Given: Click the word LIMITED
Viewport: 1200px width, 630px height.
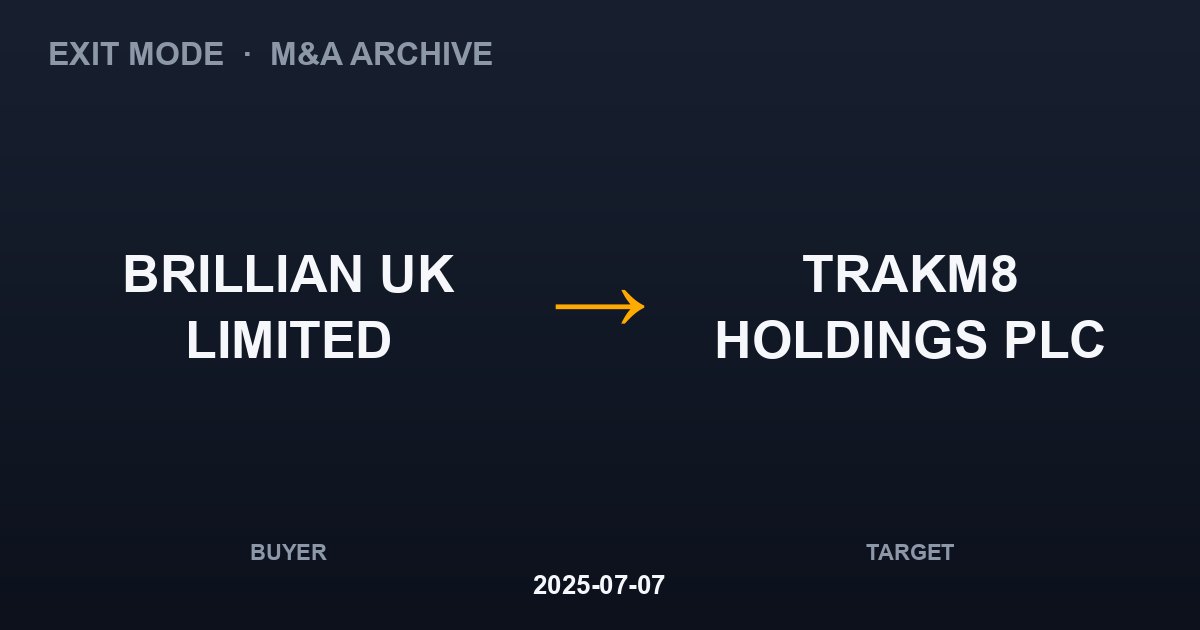Looking at the screenshot, I should 289,341.
